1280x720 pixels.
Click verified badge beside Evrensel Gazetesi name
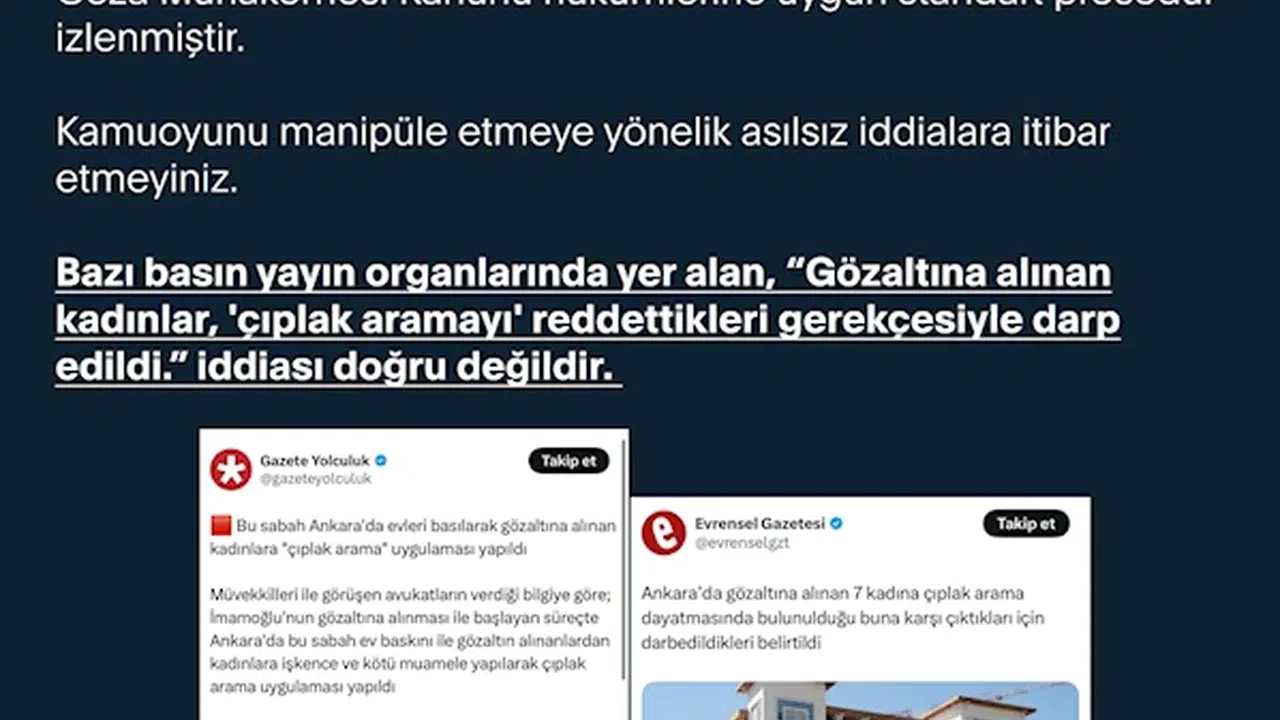click(836, 523)
